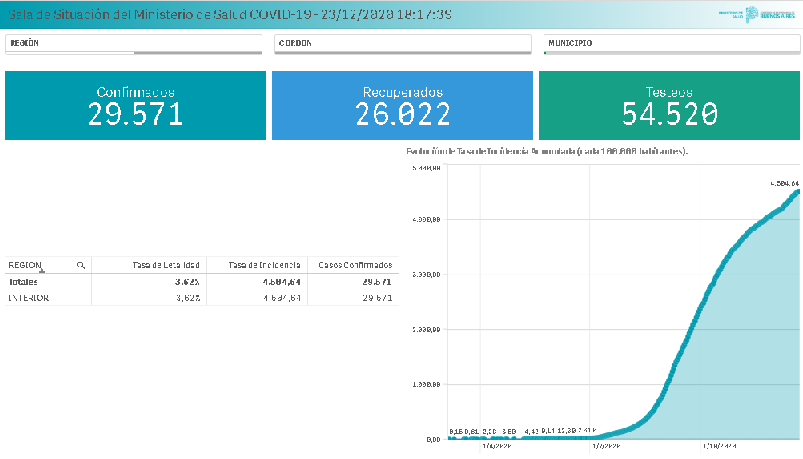
Task: Click the 4.000,00 y-axis label
Action: (x=425, y=219)
